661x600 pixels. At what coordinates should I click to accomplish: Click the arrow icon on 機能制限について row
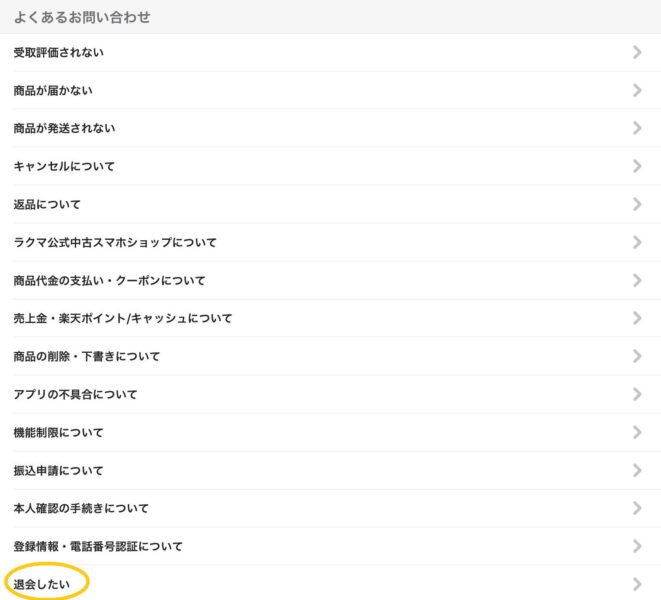pos(637,432)
